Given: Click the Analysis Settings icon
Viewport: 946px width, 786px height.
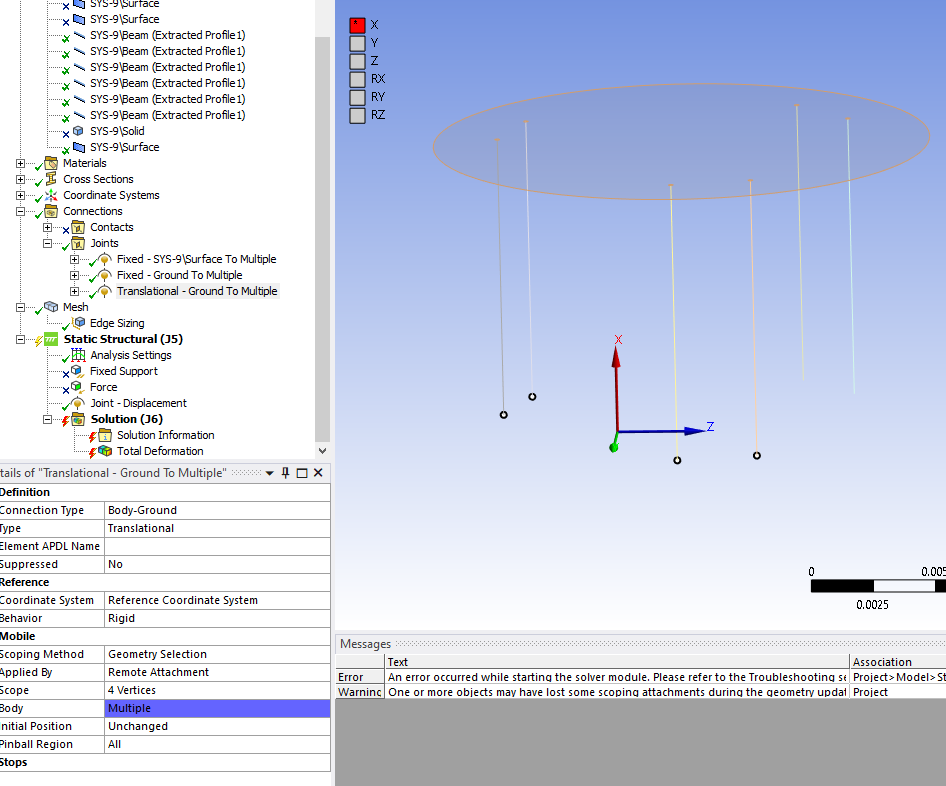Looking at the screenshot, I should pyautogui.click(x=78, y=355).
